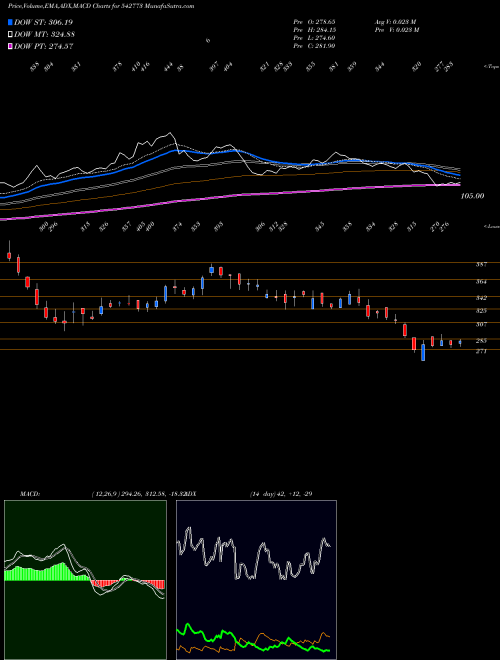The width and height of the screenshot is (500, 660).
Task: Click the 364 price level label
Action: click(x=481, y=282)
